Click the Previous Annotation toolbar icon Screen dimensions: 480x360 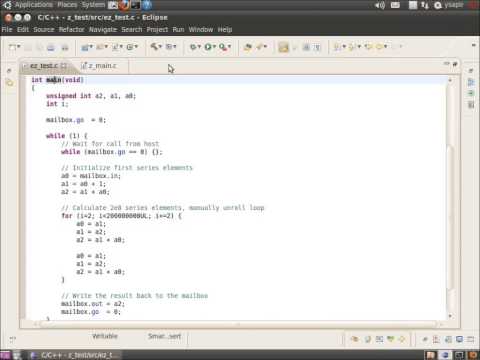[352, 47]
